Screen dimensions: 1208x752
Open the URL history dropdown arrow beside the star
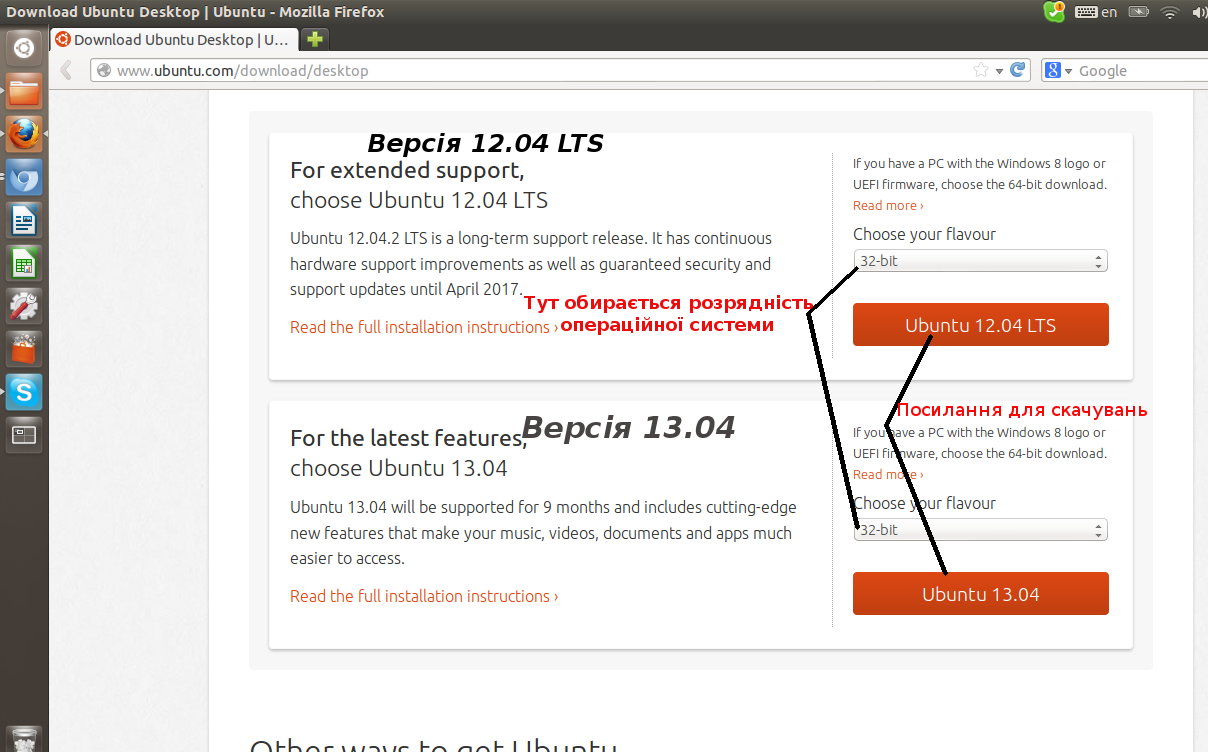(999, 71)
